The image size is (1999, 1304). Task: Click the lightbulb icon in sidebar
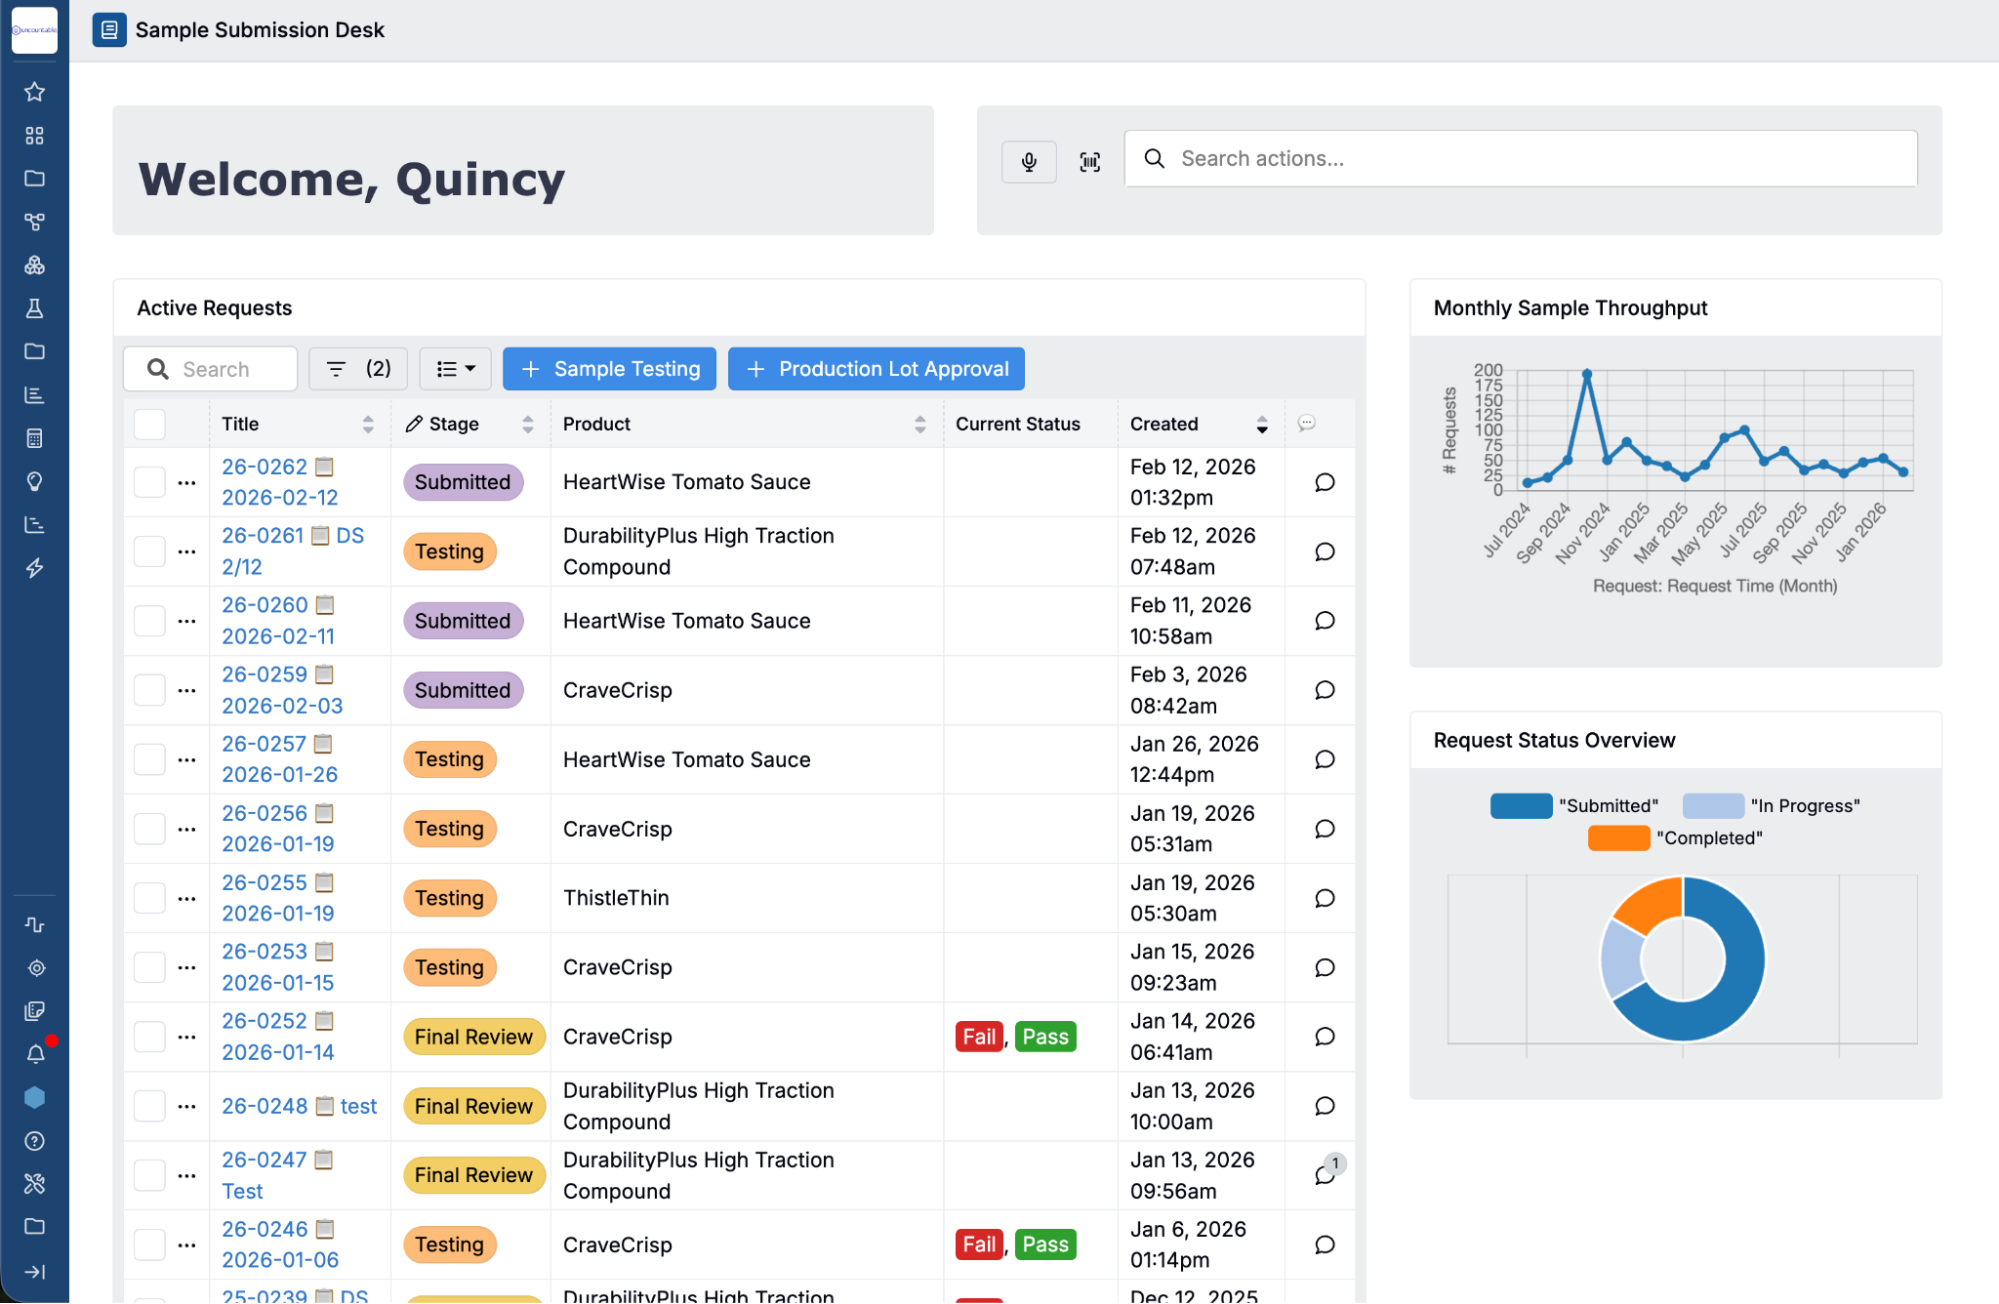pos(35,482)
